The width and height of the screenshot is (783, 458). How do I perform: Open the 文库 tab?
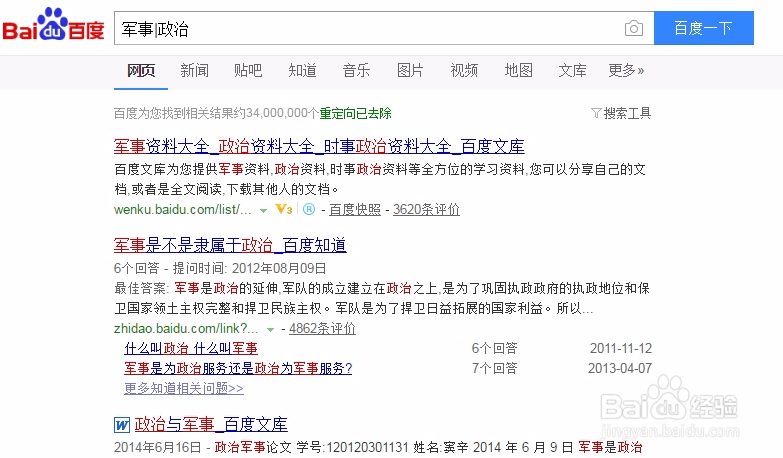tap(572, 70)
